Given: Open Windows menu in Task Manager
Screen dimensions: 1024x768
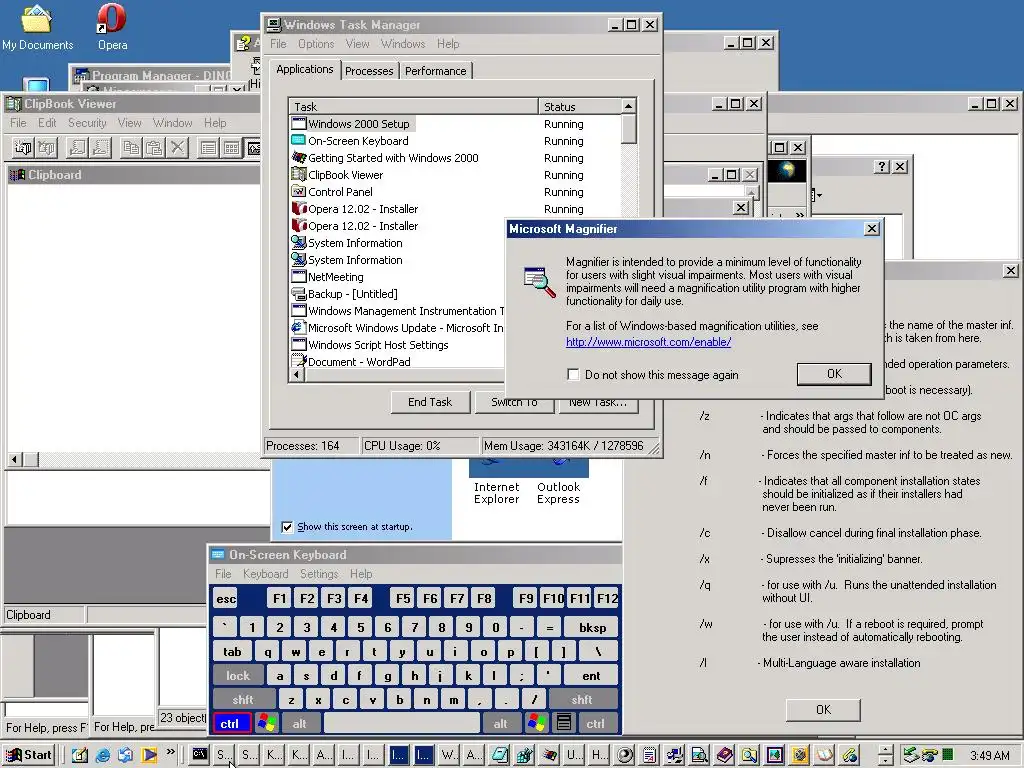Looking at the screenshot, I should tap(403, 44).
